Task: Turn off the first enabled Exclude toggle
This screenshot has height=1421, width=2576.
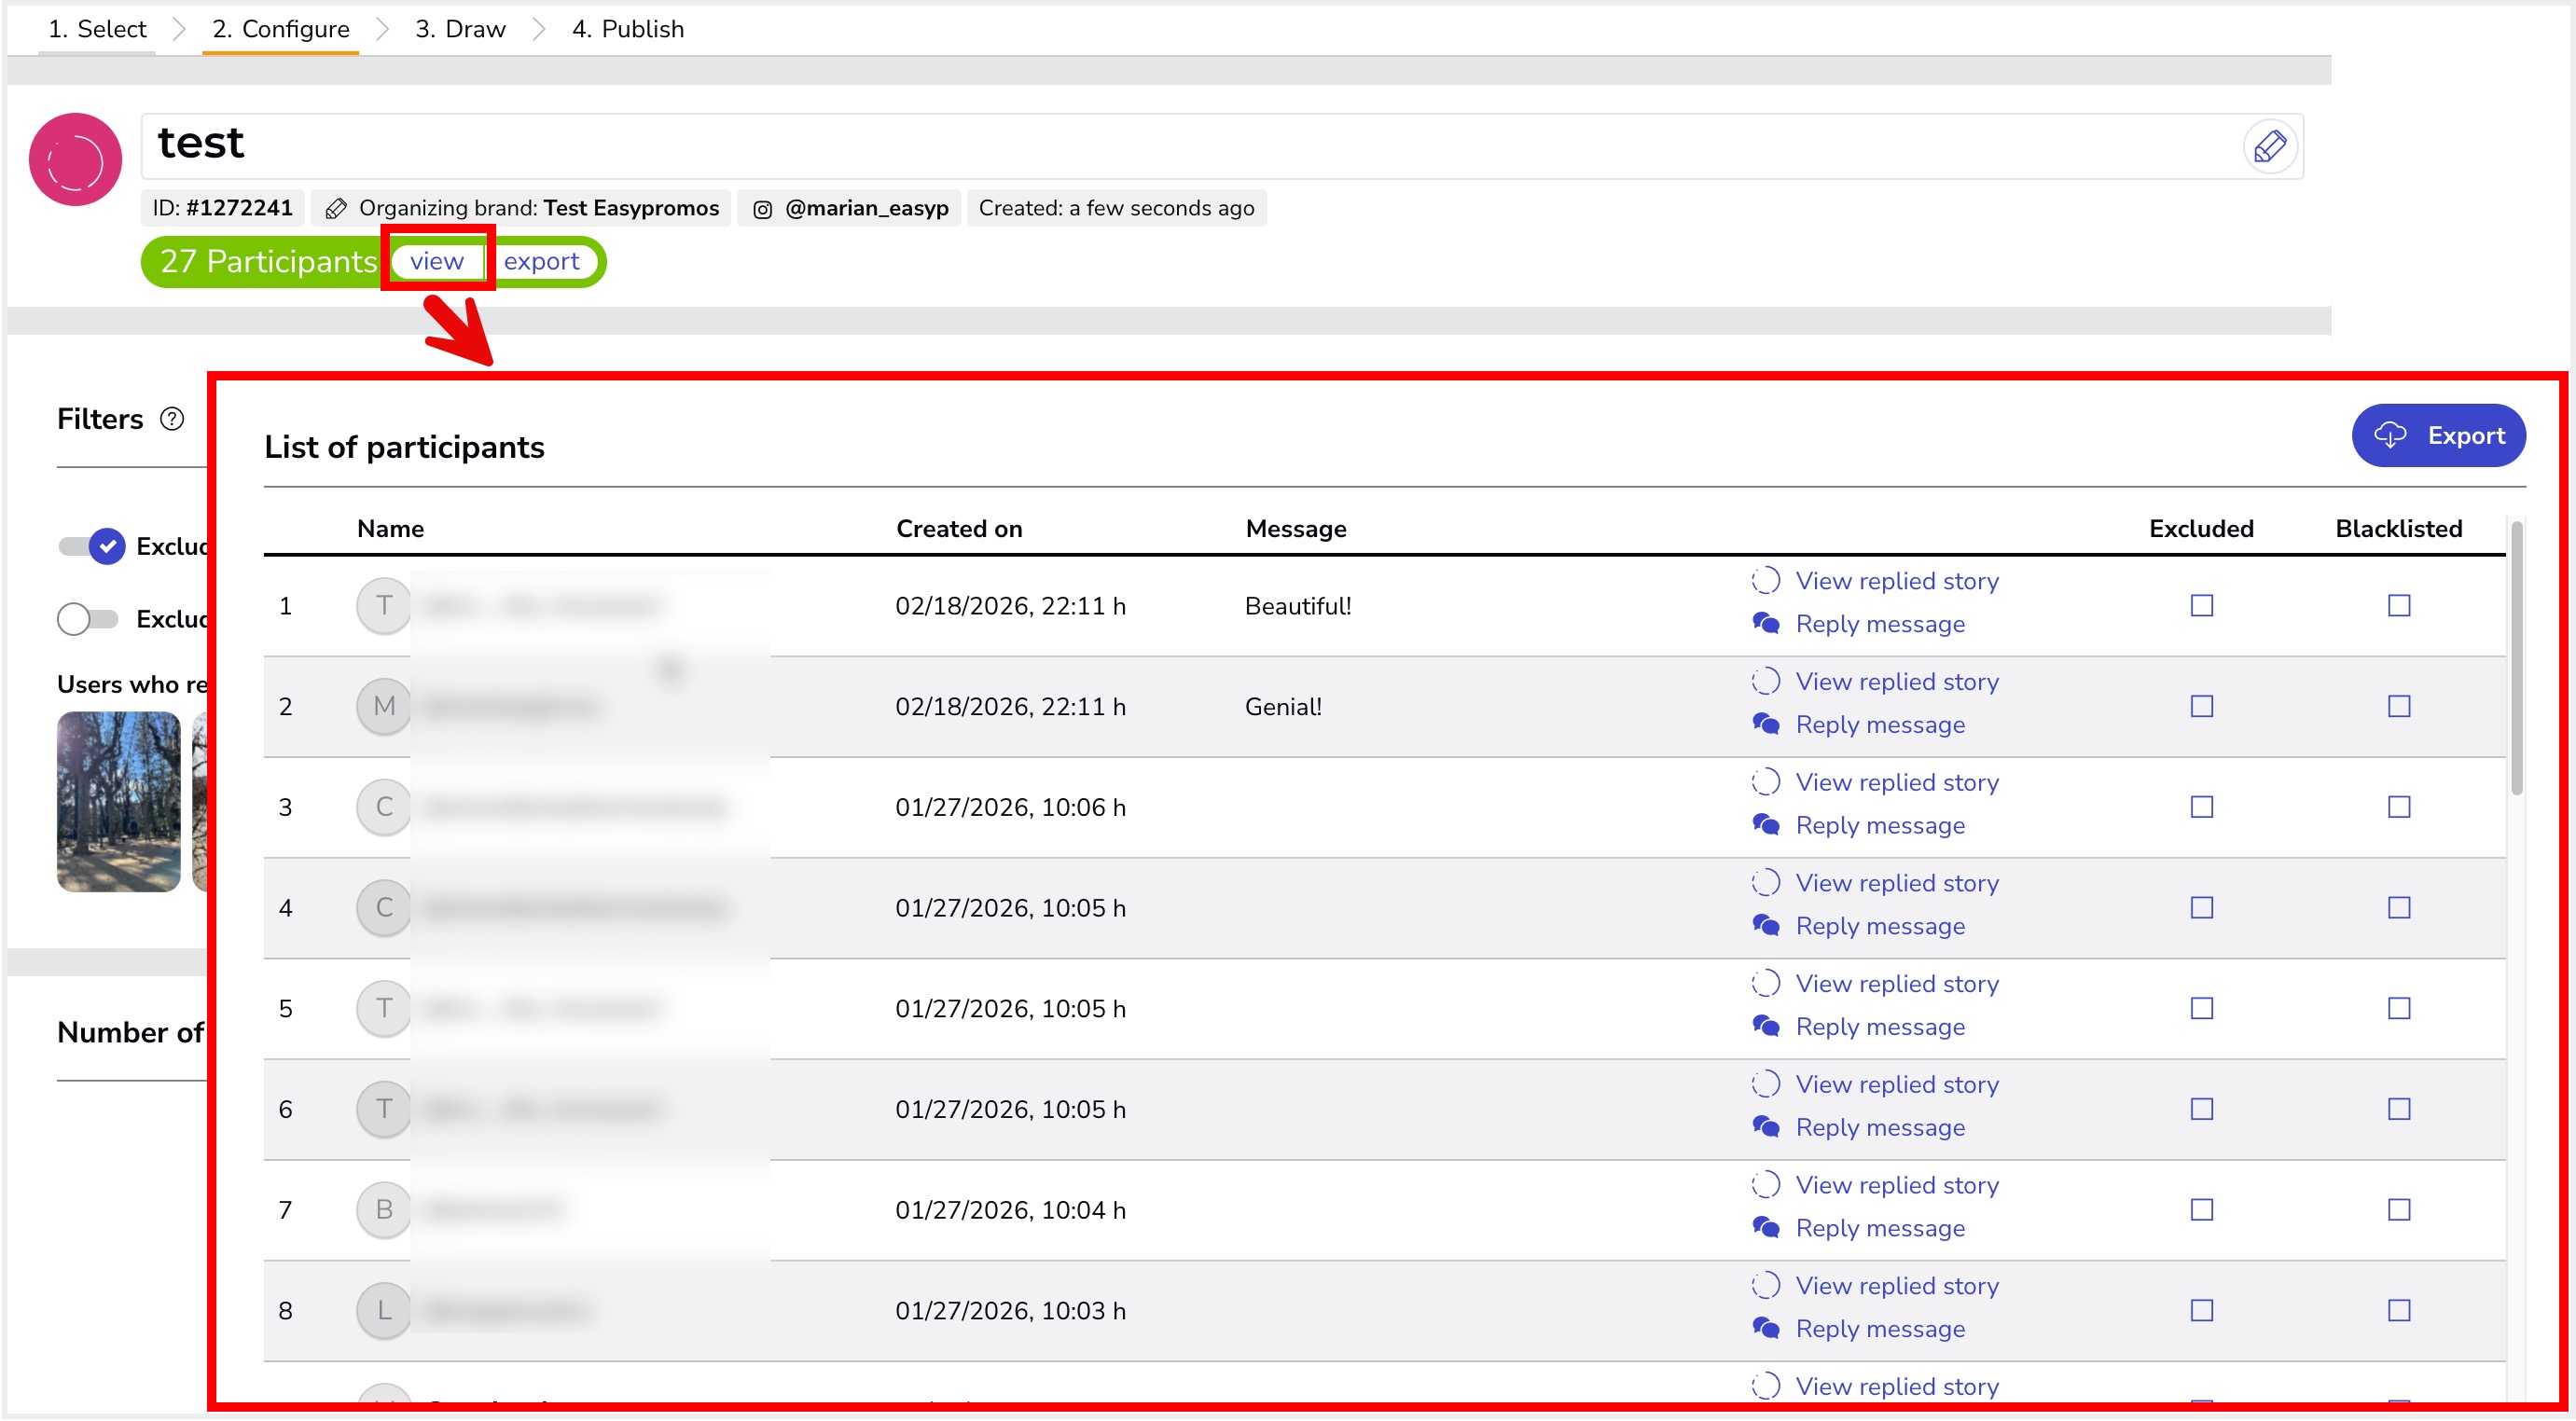Action: click(92, 546)
